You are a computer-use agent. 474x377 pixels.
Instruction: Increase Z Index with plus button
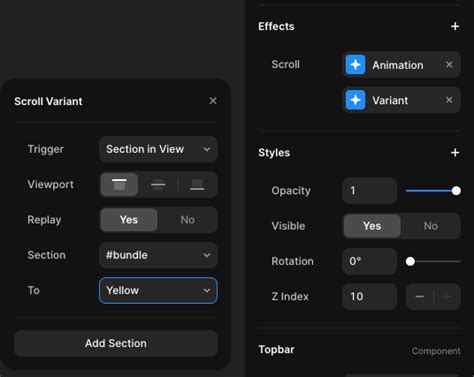click(447, 296)
